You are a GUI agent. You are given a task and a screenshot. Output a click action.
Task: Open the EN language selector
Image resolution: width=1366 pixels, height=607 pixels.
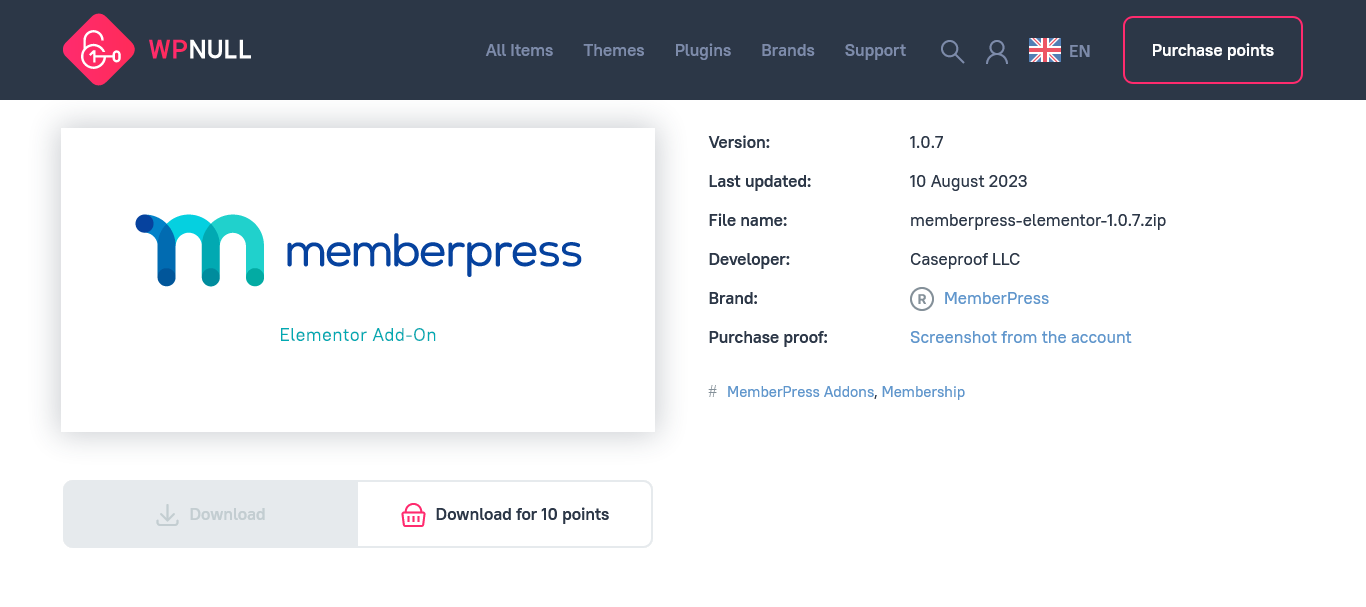(x=1079, y=51)
